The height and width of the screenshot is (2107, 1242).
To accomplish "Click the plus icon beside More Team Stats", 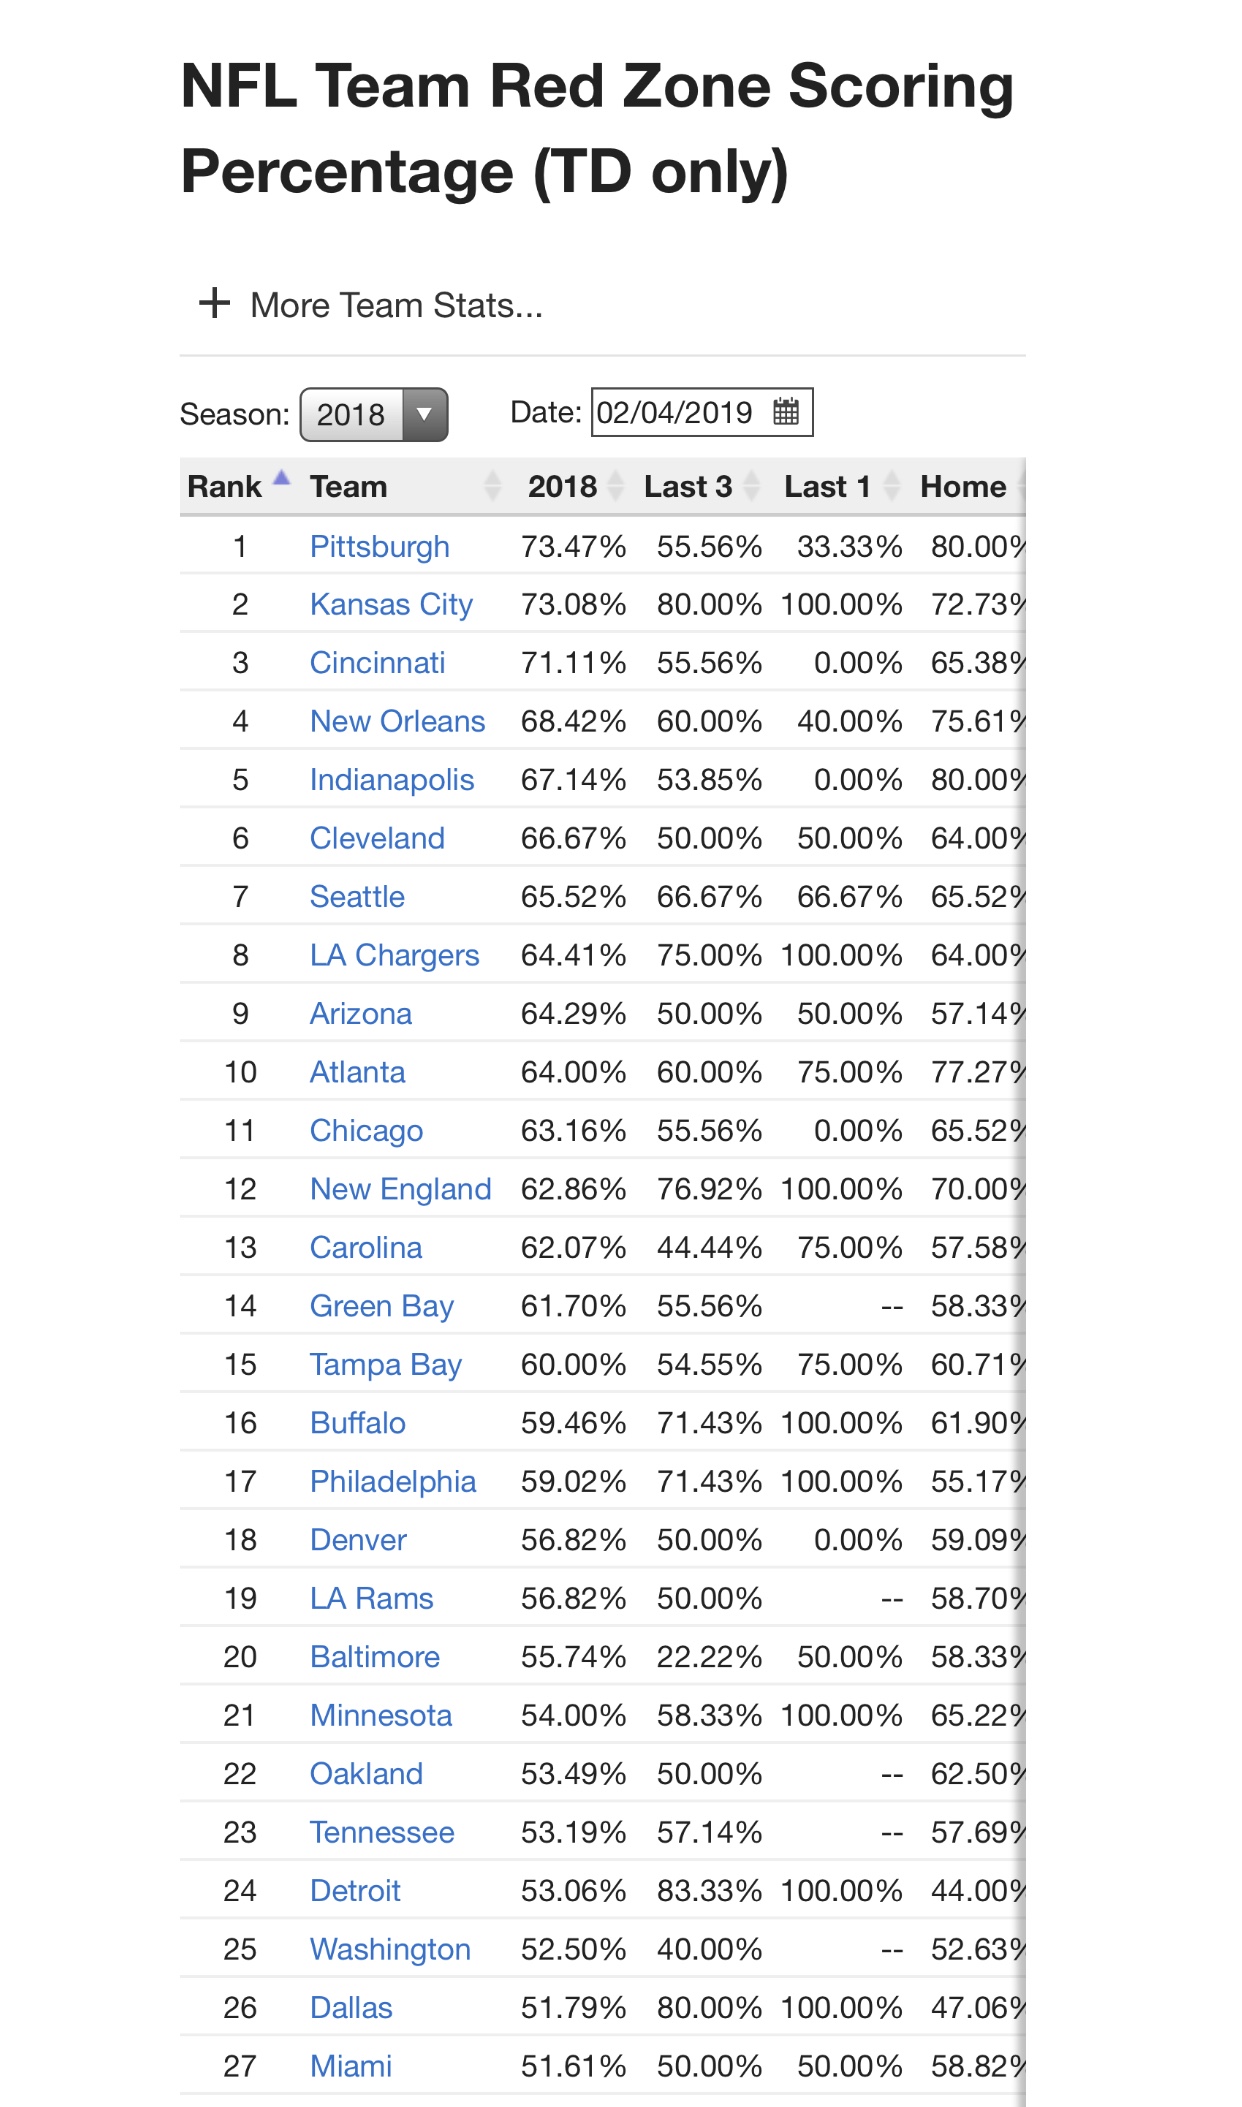I will click(x=214, y=303).
